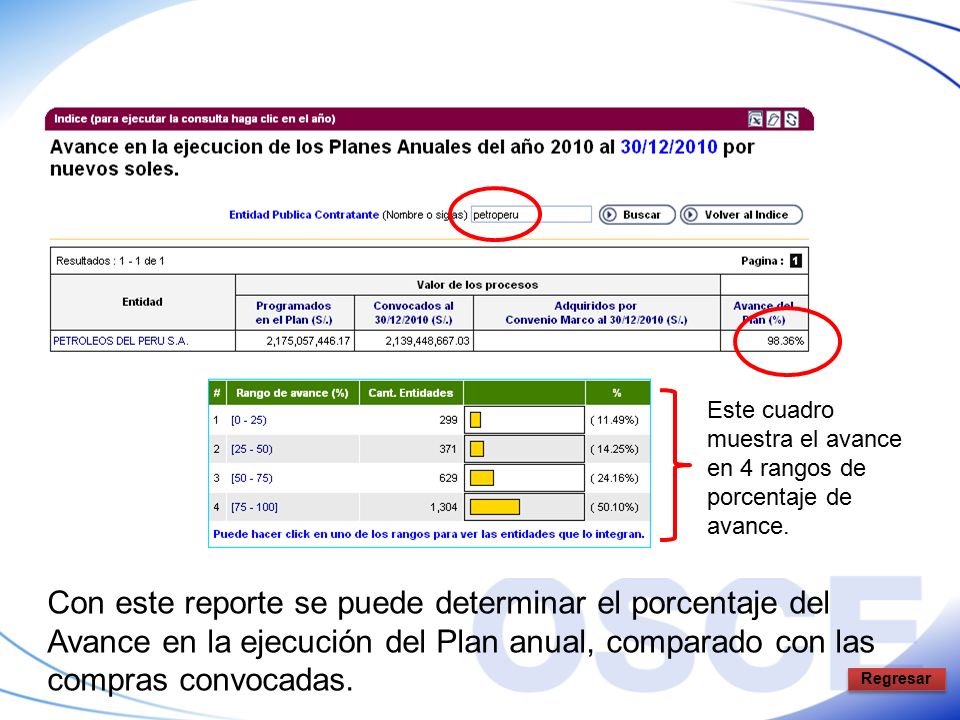Sort by Avance del Plan (%) column
This screenshot has width=960, height=720.
pos(763,313)
